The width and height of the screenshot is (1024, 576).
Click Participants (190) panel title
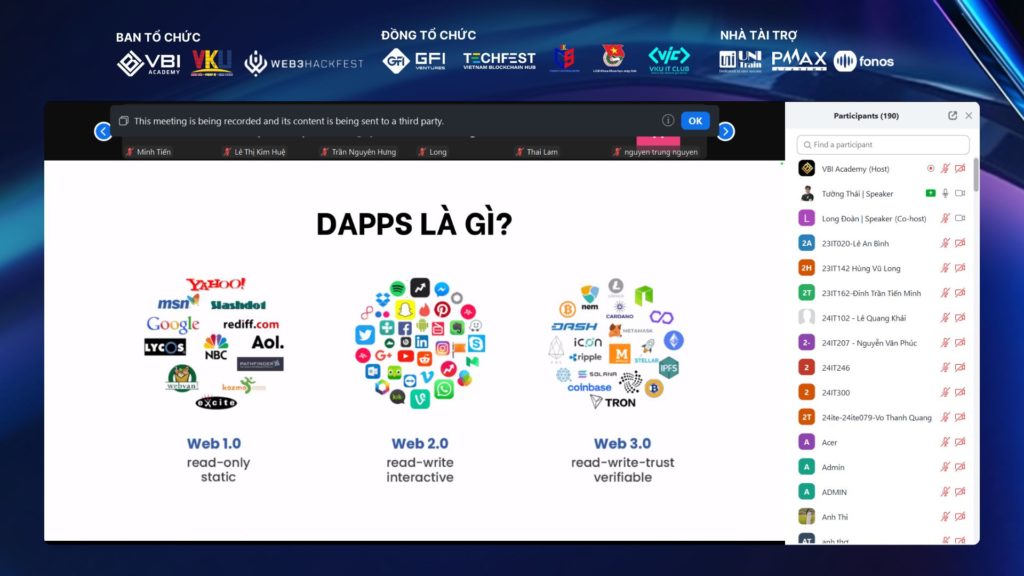point(866,116)
